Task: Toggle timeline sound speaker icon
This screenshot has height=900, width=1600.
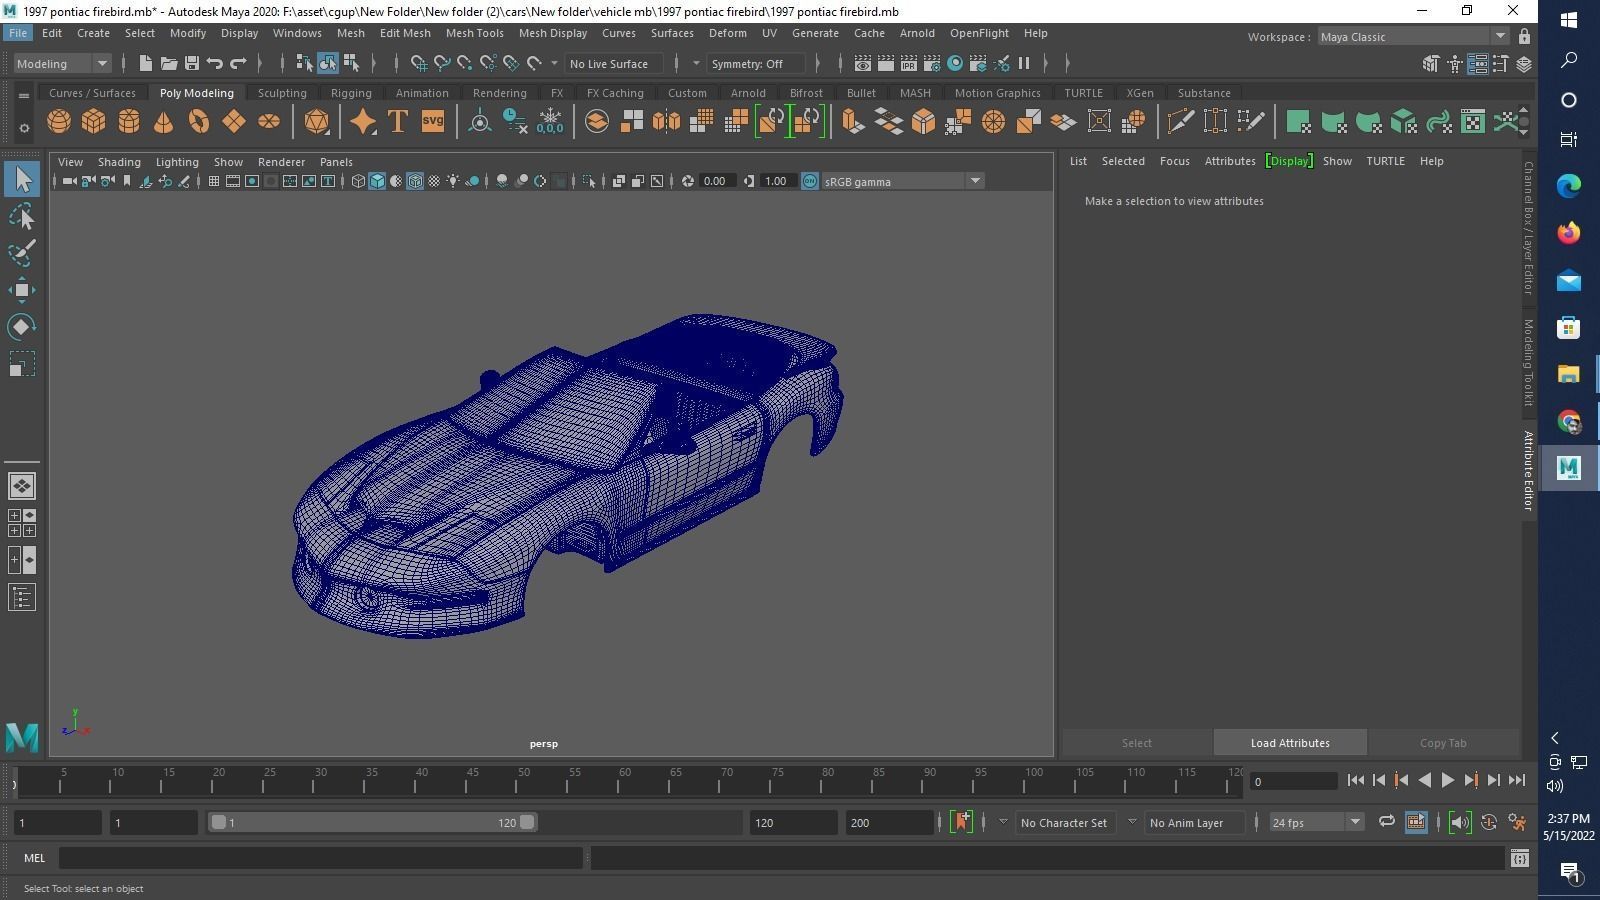Action: pyautogui.click(x=1460, y=822)
